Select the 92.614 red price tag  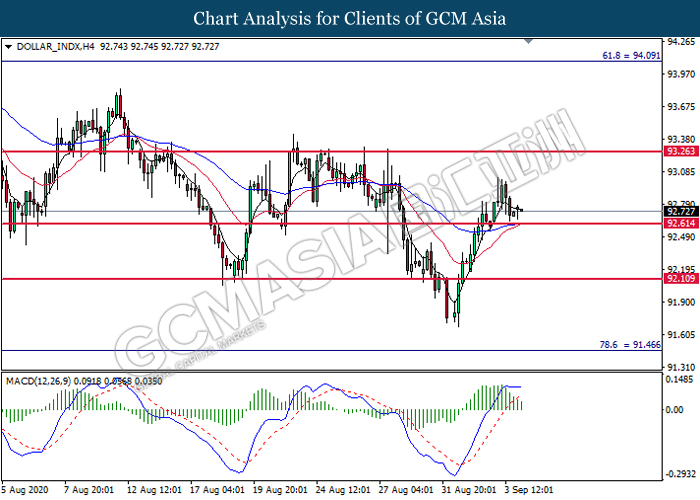click(678, 224)
